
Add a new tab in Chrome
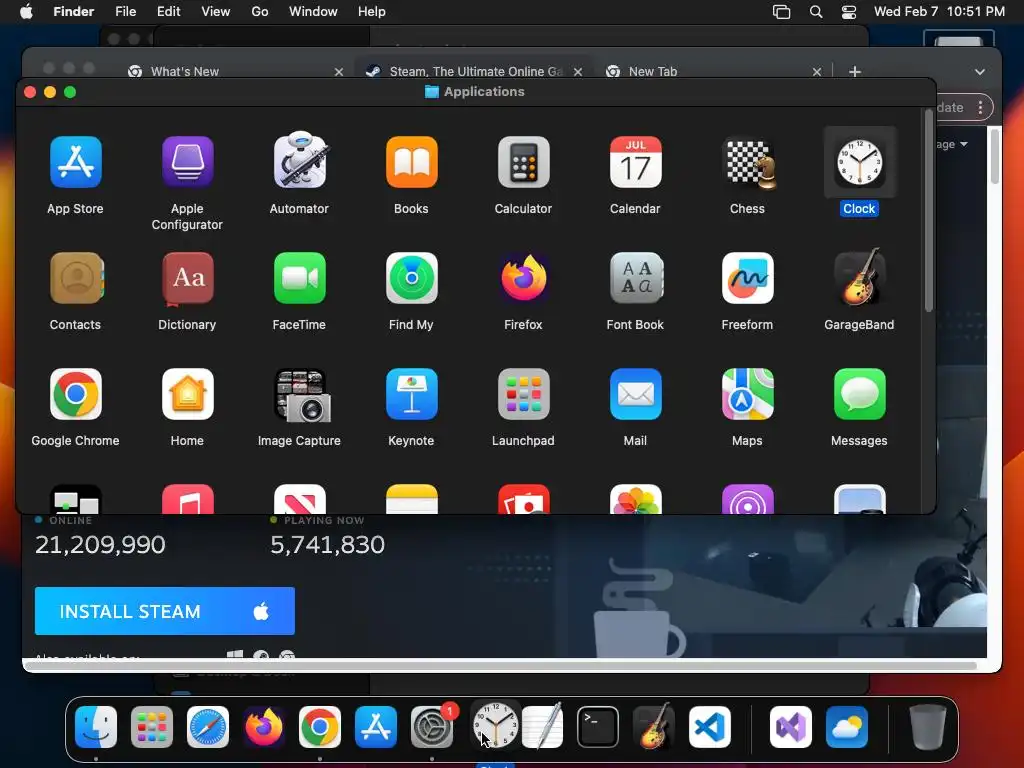pos(855,72)
